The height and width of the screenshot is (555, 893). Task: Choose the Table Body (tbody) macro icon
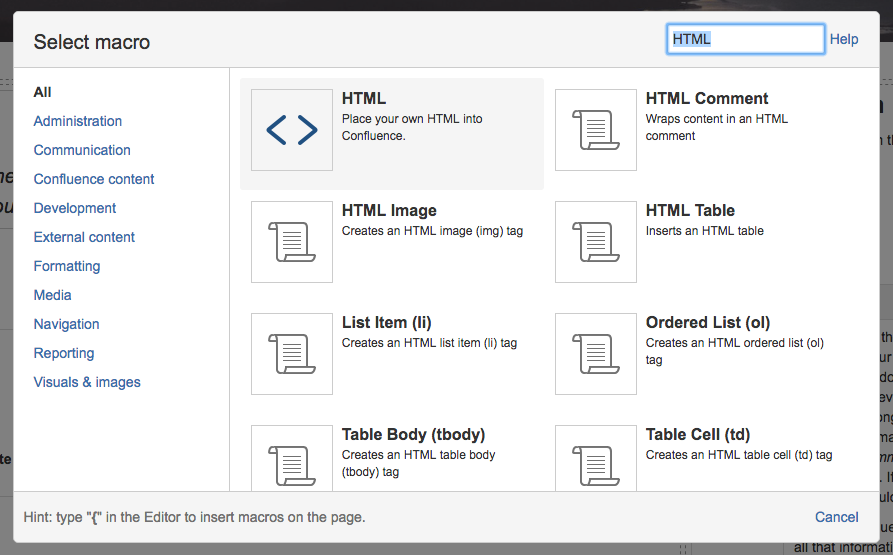(x=292, y=458)
